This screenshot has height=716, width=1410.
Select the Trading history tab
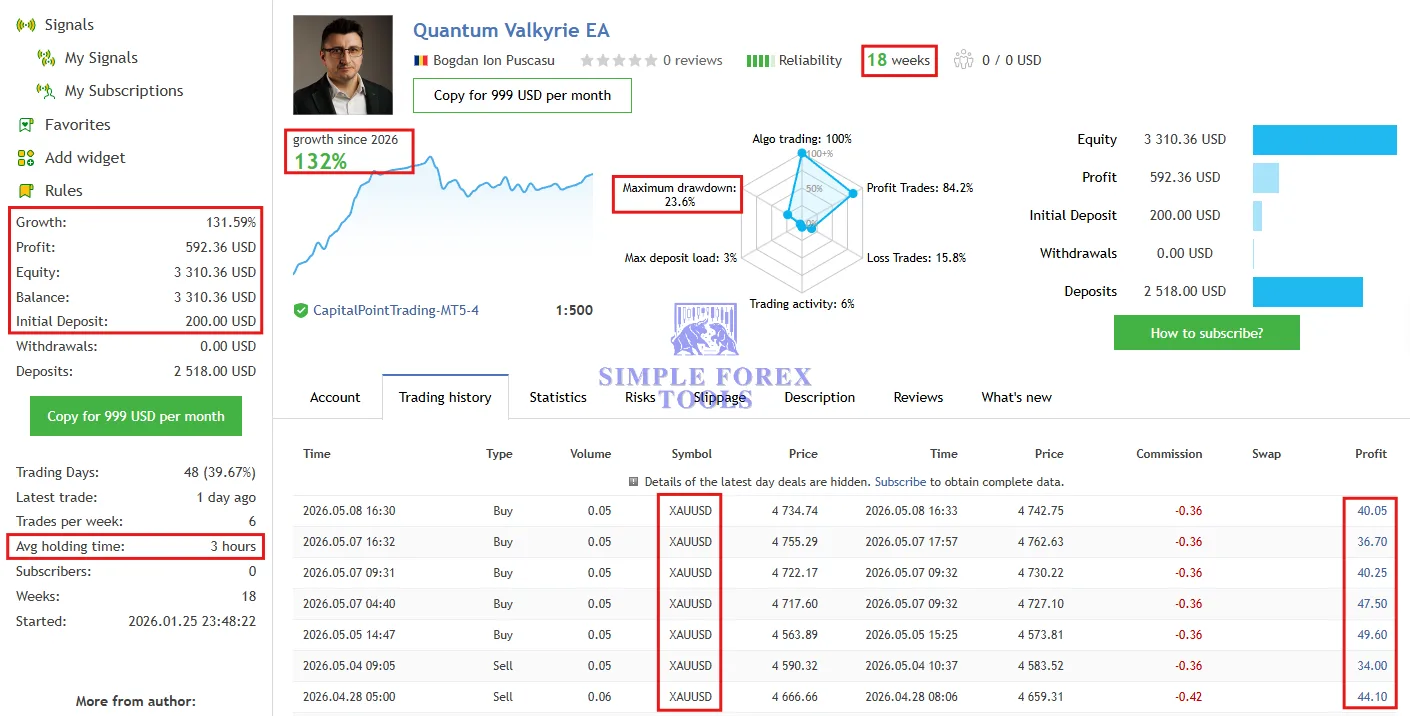pyautogui.click(x=445, y=397)
